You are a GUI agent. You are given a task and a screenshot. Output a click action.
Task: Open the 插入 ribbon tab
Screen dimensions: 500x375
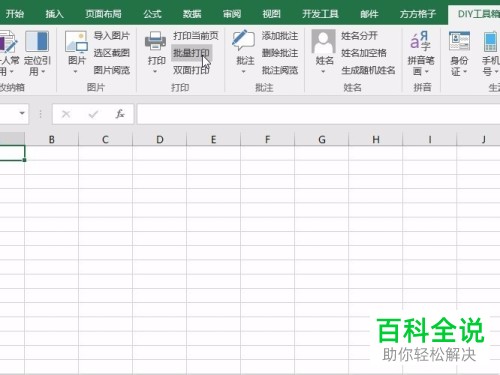[54, 14]
